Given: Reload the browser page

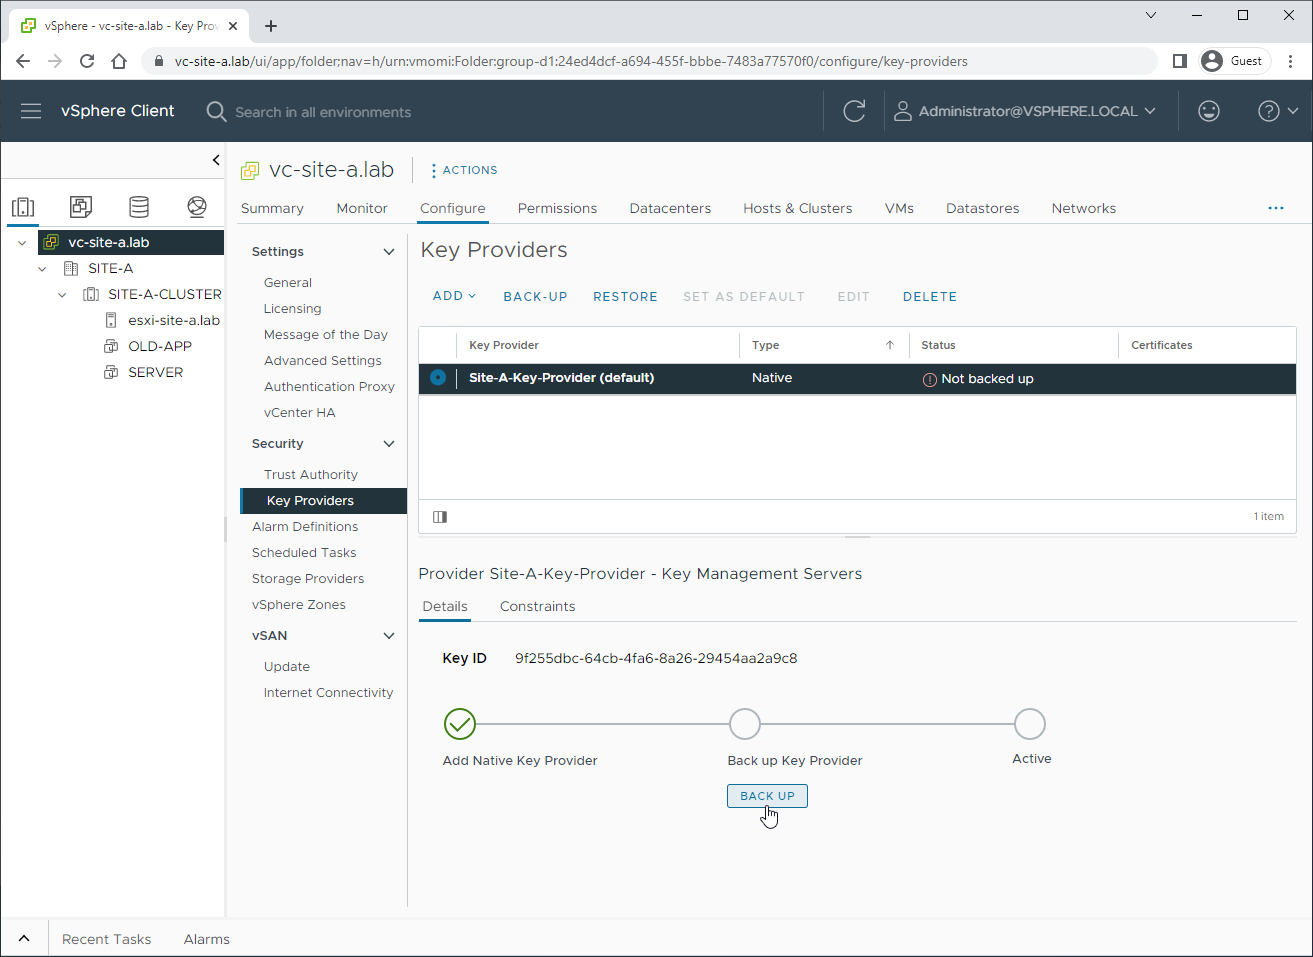Looking at the screenshot, I should point(87,61).
